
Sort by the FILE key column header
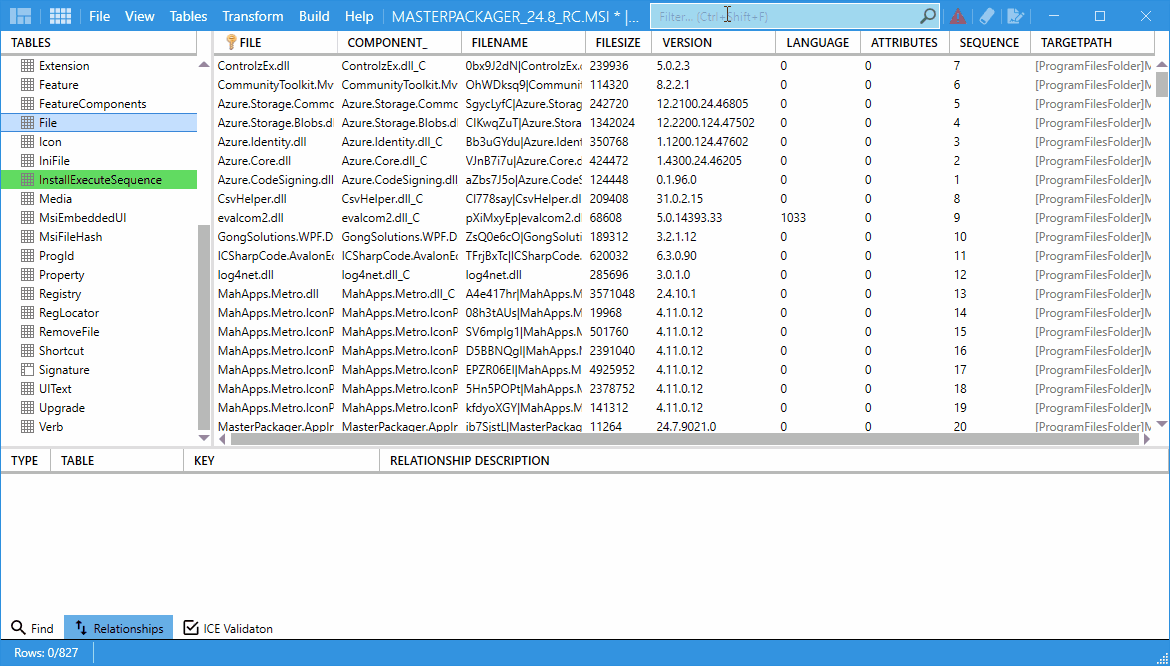[275, 43]
